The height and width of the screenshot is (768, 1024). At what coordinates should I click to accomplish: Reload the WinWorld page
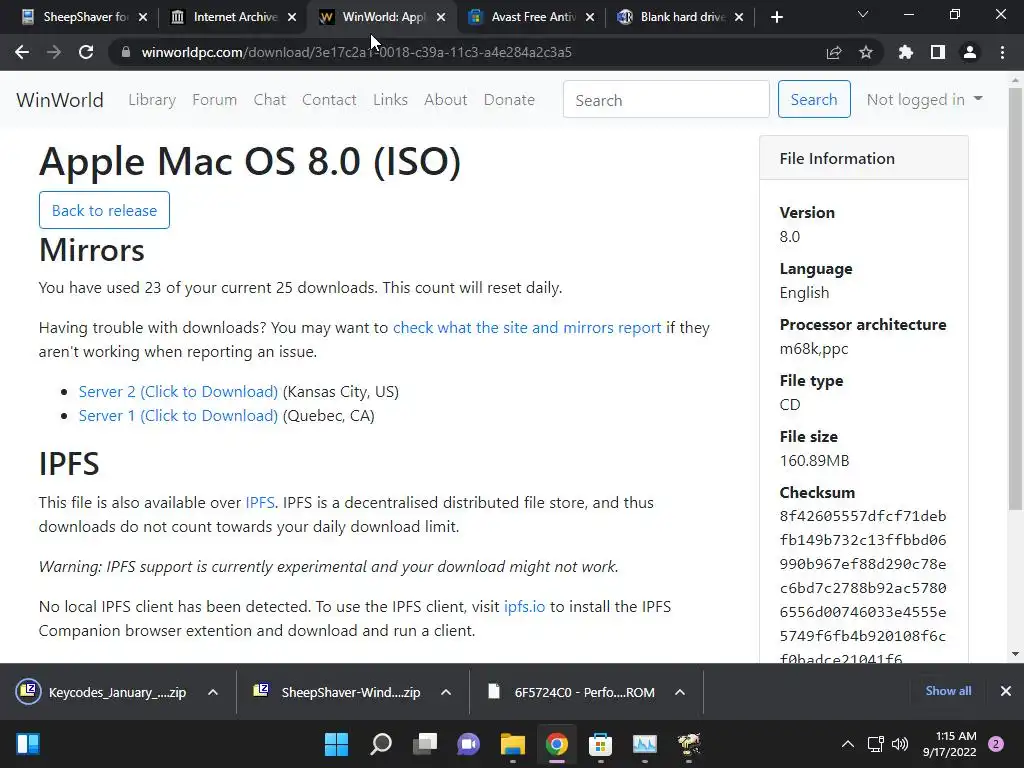click(86, 52)
